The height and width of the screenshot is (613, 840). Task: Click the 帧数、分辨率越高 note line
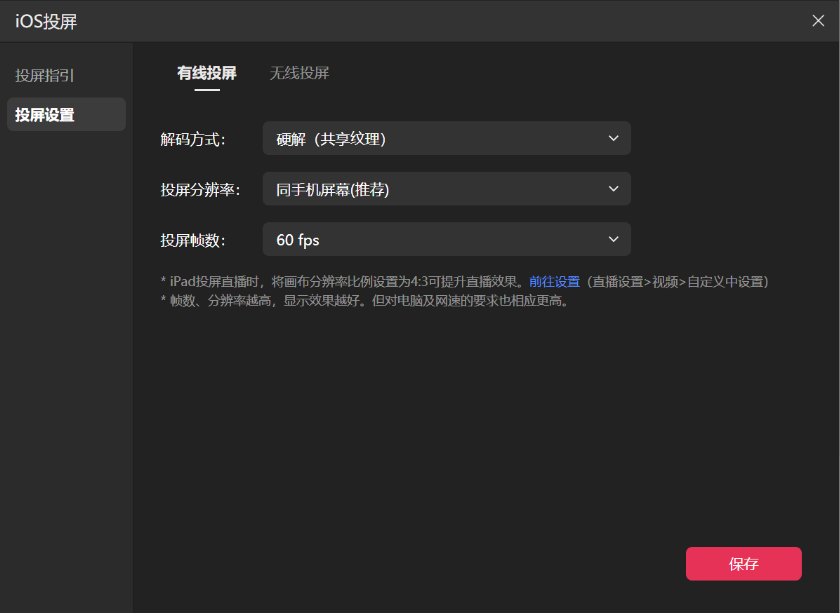coord(365,301)
